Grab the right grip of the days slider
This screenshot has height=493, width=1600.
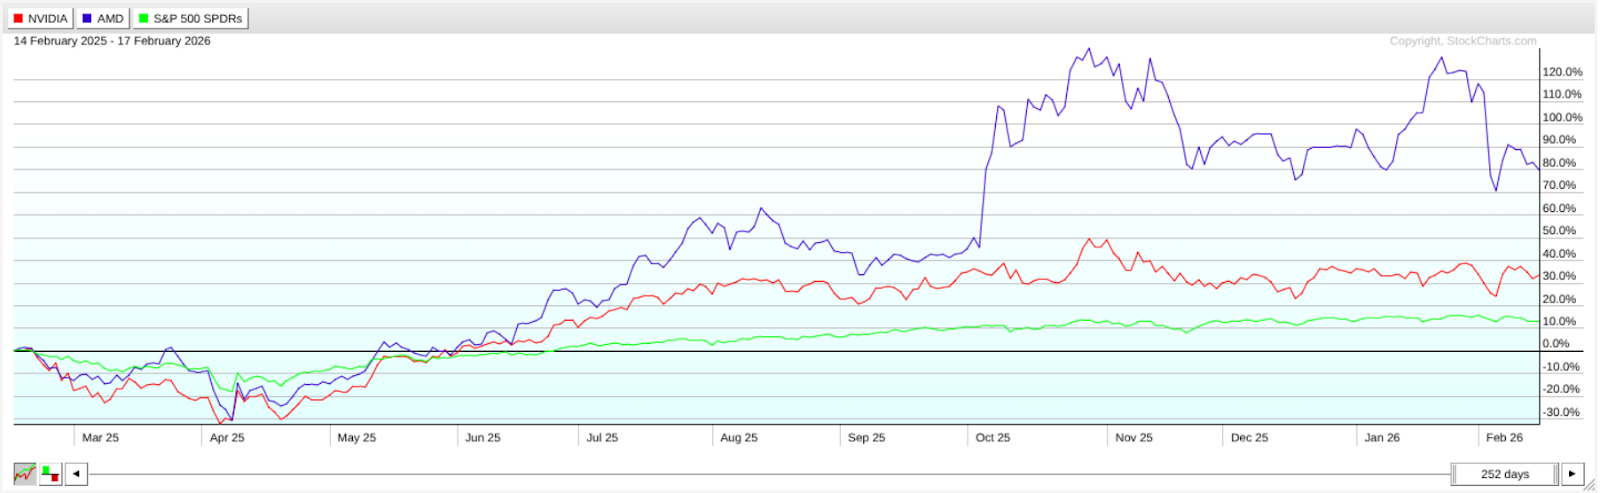tap(1555, 474)
